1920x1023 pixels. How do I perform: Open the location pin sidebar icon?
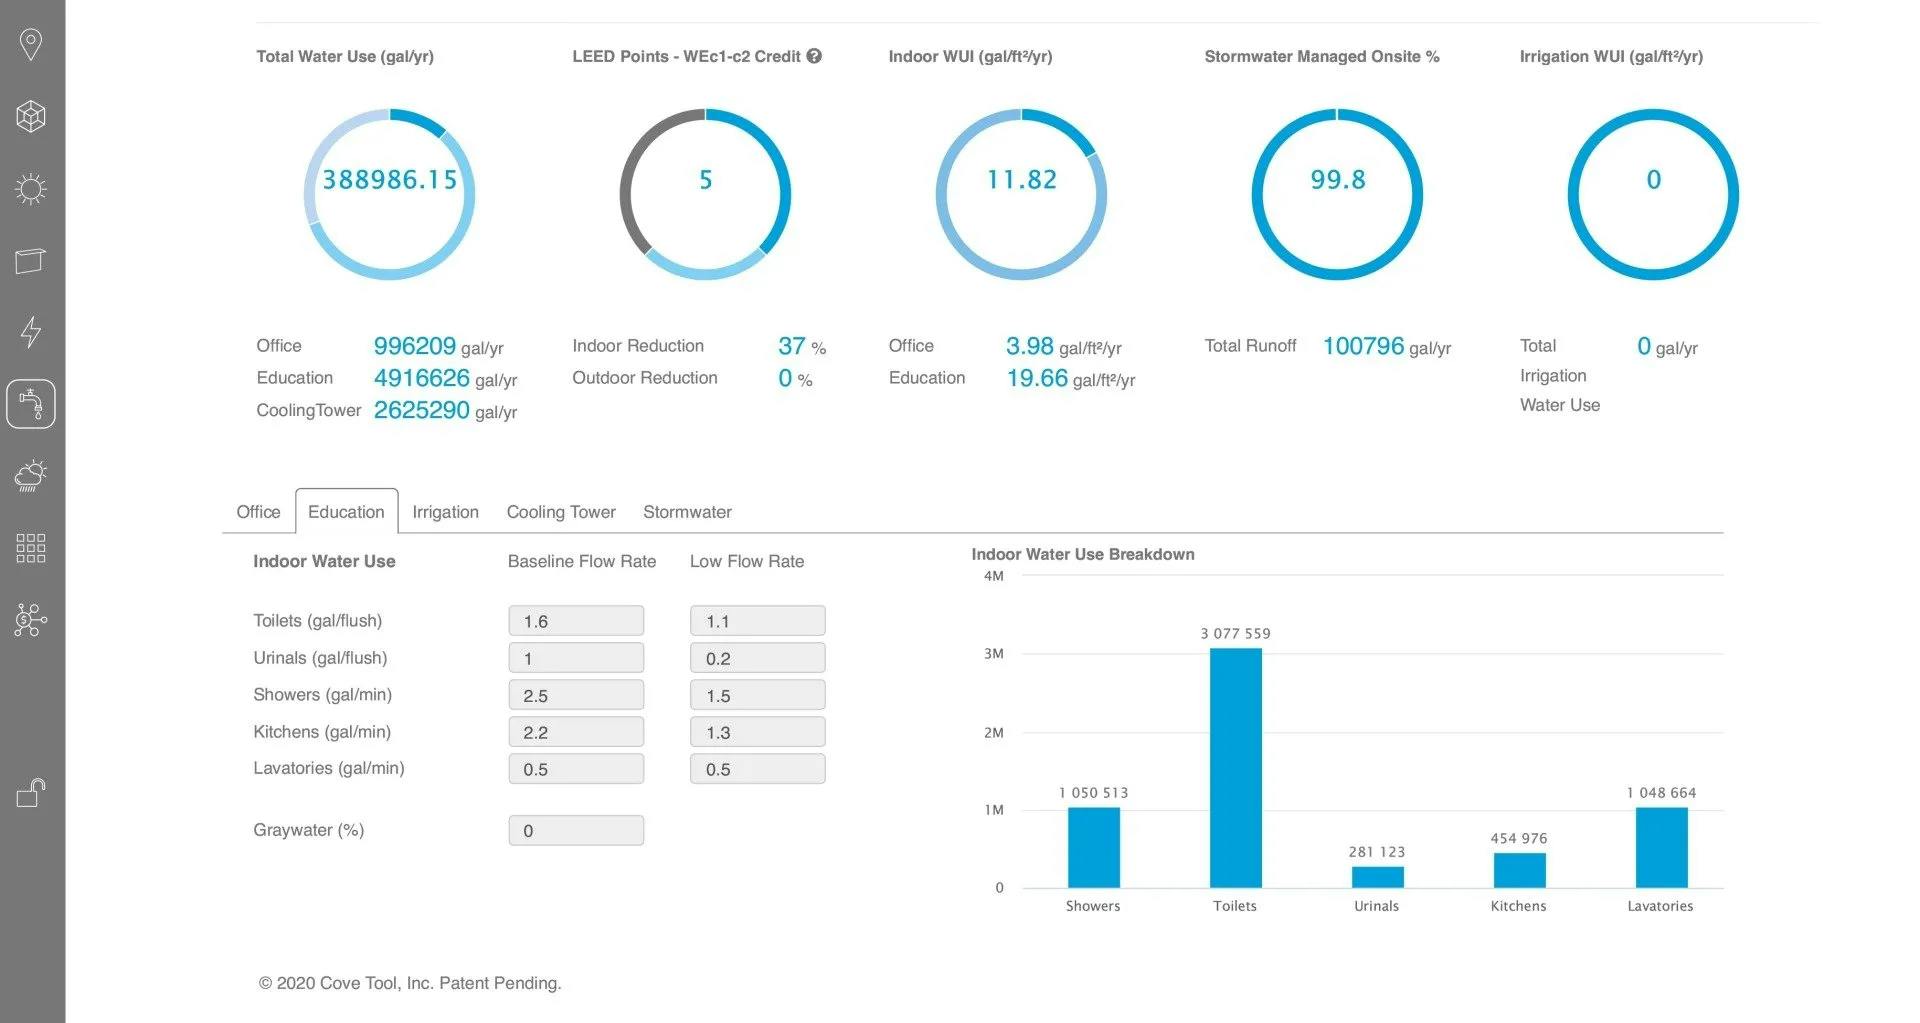point(31,44)
